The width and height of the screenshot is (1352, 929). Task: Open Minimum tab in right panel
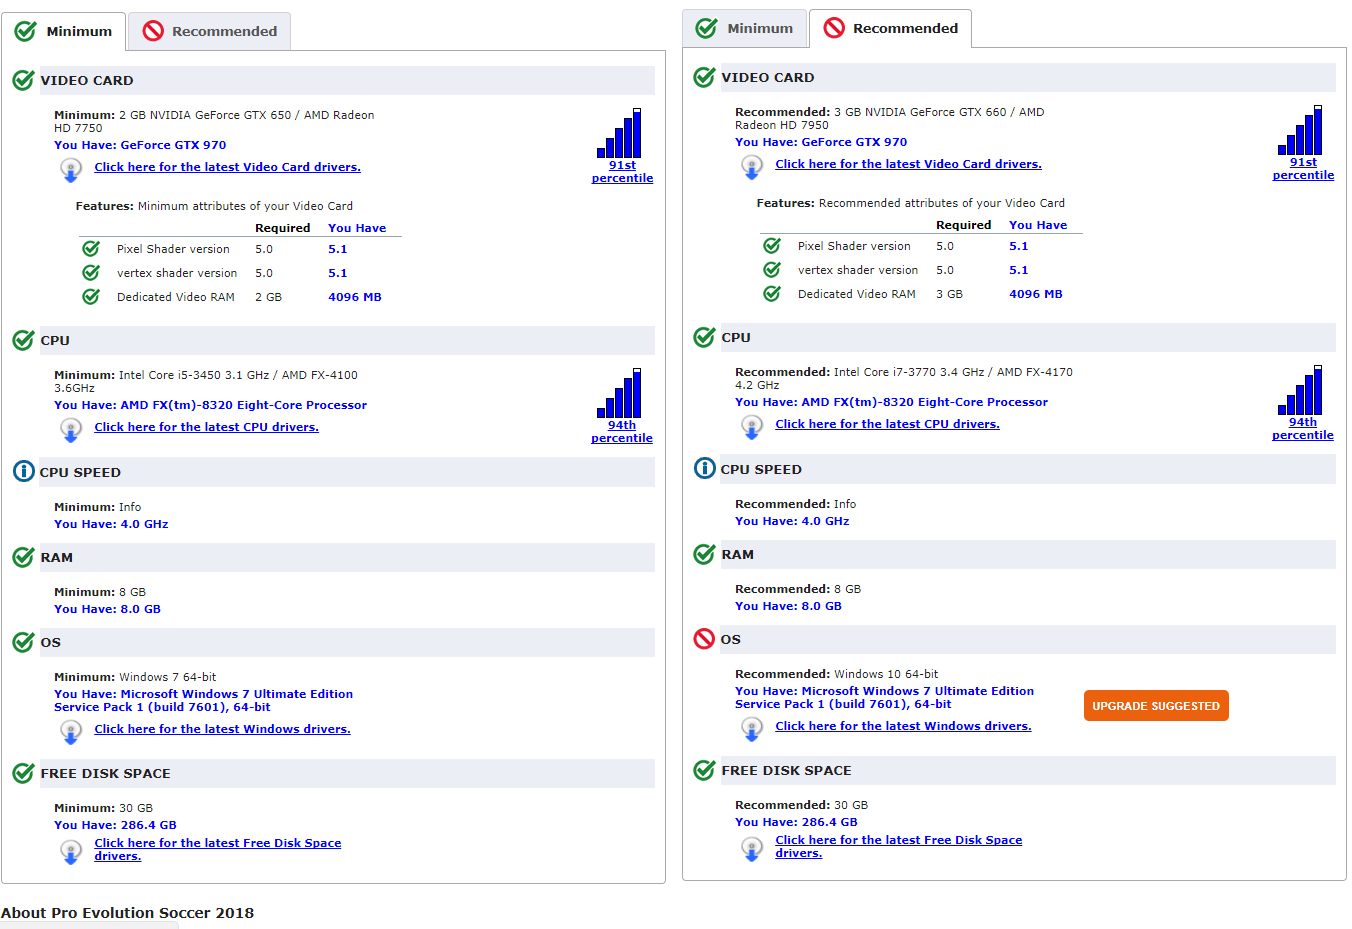click(744, 28)
